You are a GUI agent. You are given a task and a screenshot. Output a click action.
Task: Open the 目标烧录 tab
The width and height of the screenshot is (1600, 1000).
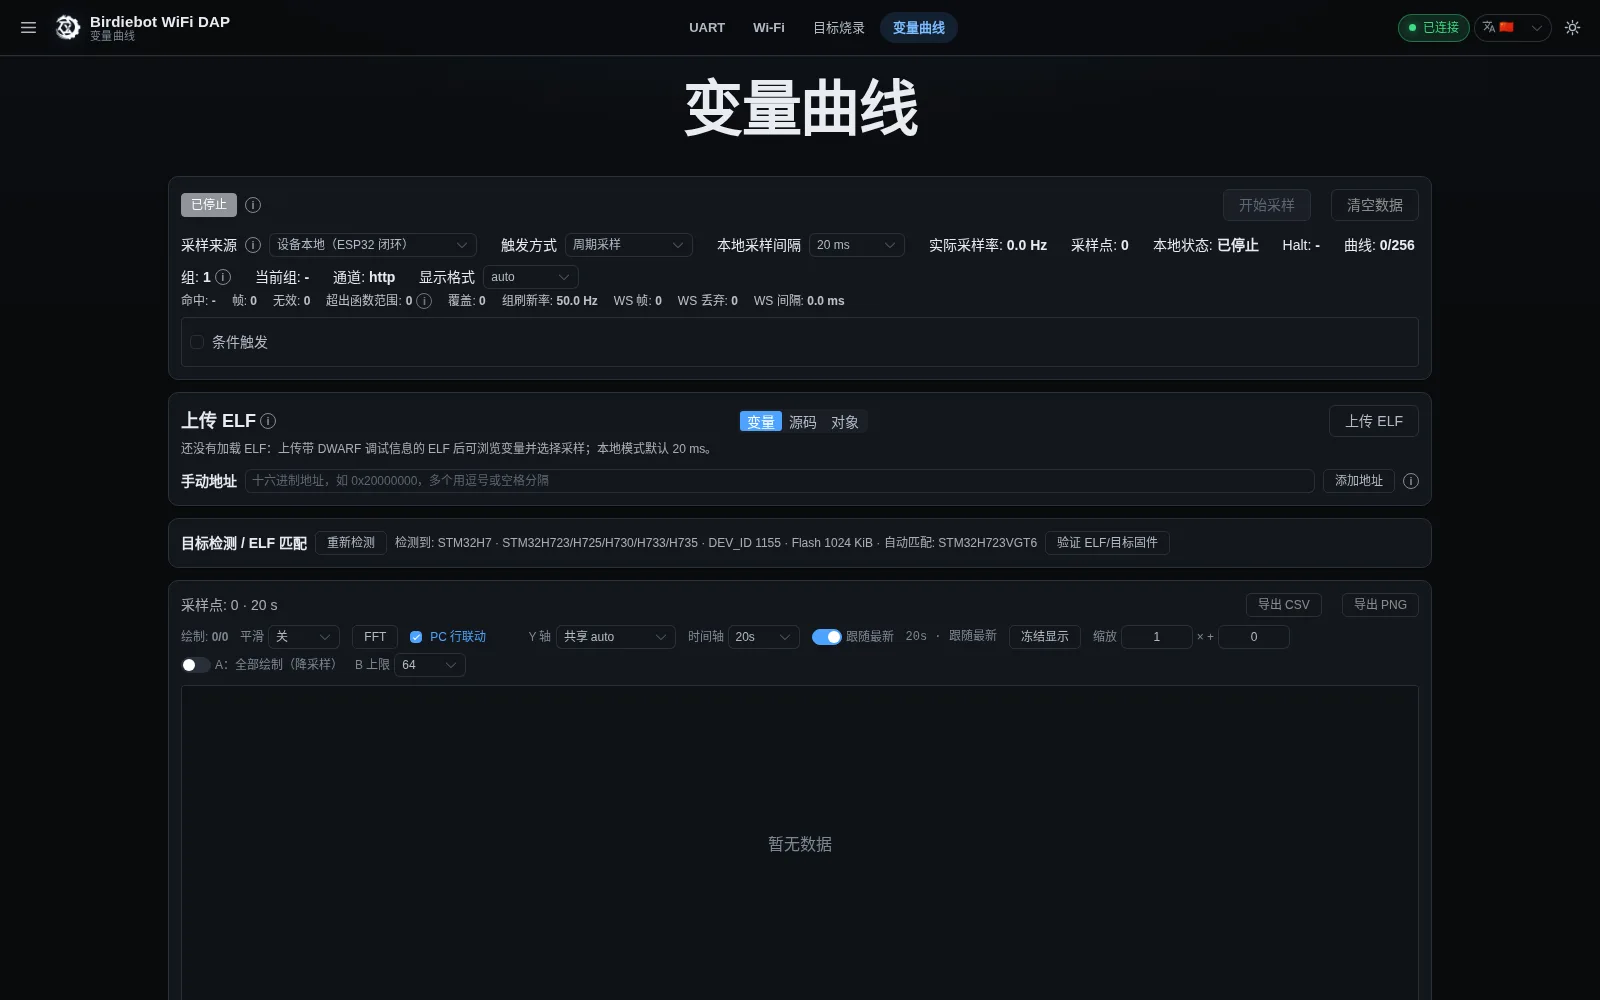pyautogui.click(x=839, y=28)
